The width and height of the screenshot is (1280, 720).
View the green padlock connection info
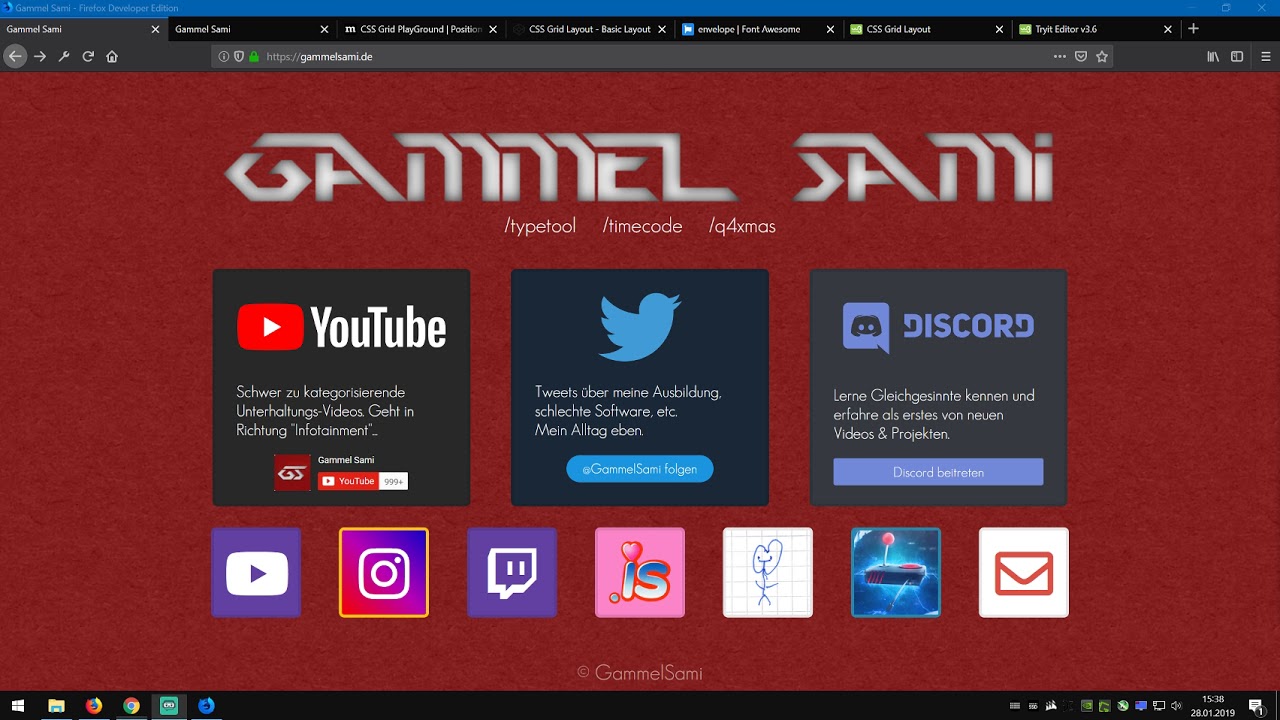253,57
